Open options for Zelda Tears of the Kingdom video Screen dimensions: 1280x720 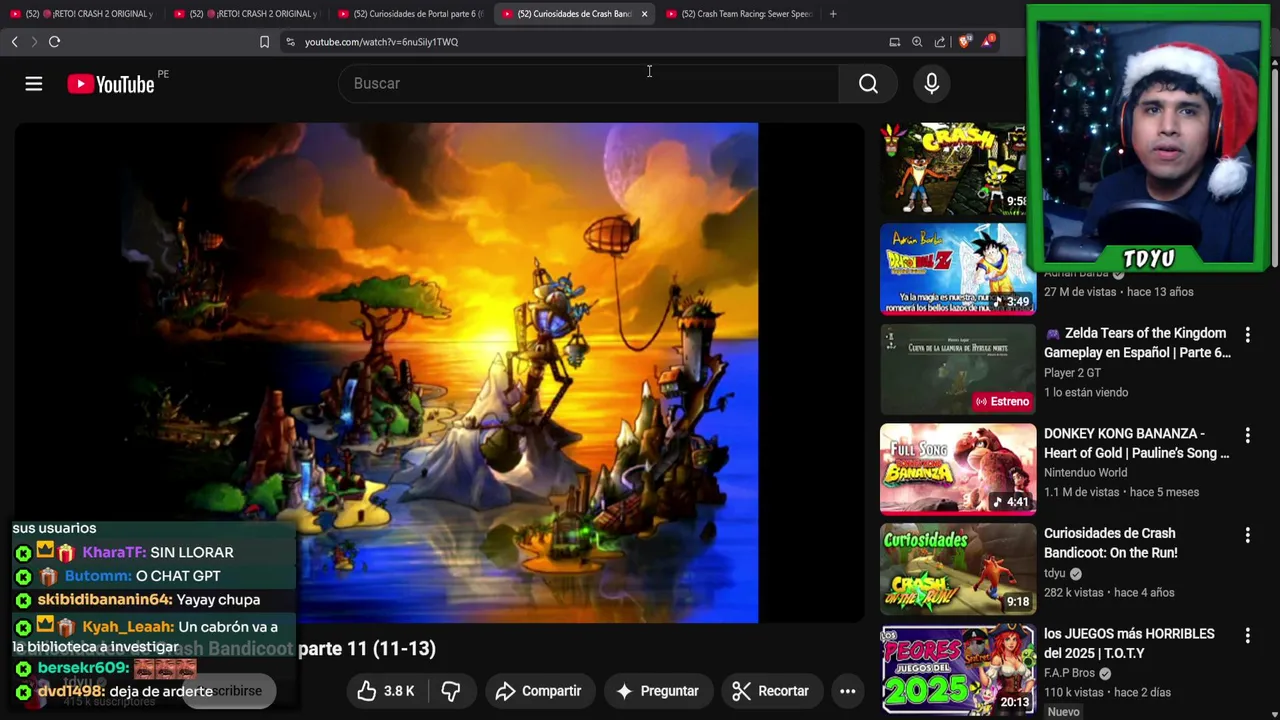(1247, 334)
